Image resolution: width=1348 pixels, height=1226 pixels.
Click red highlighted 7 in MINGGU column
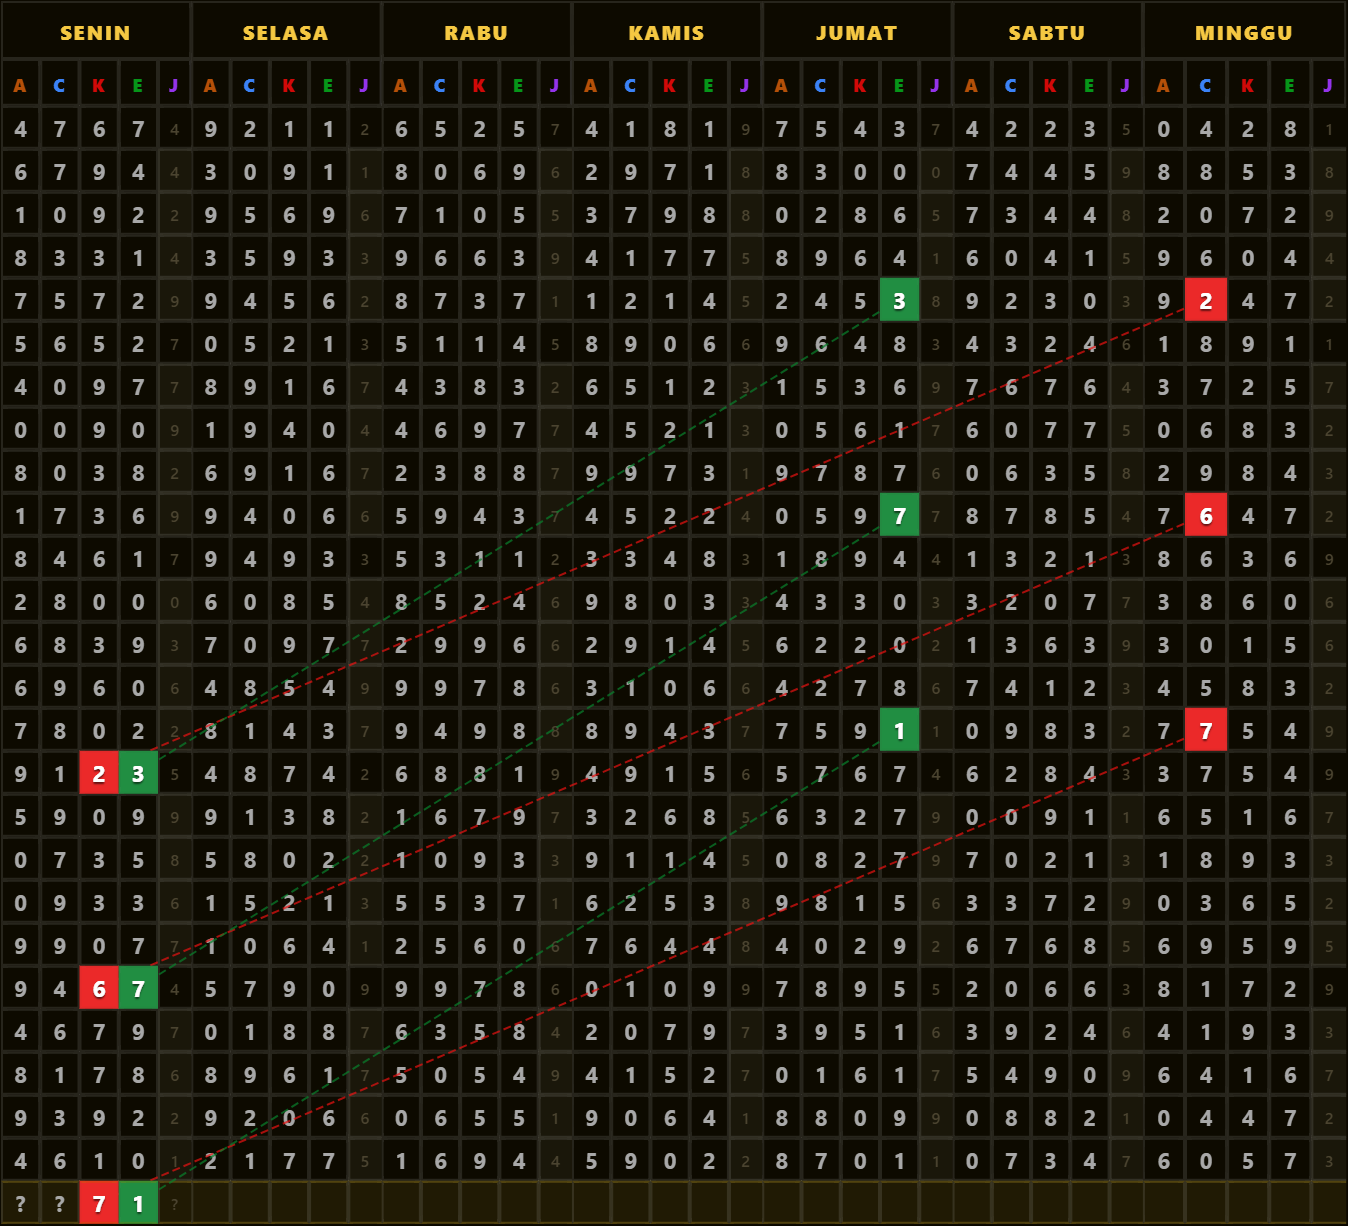pyautogui.click(x=1206, y=731)
